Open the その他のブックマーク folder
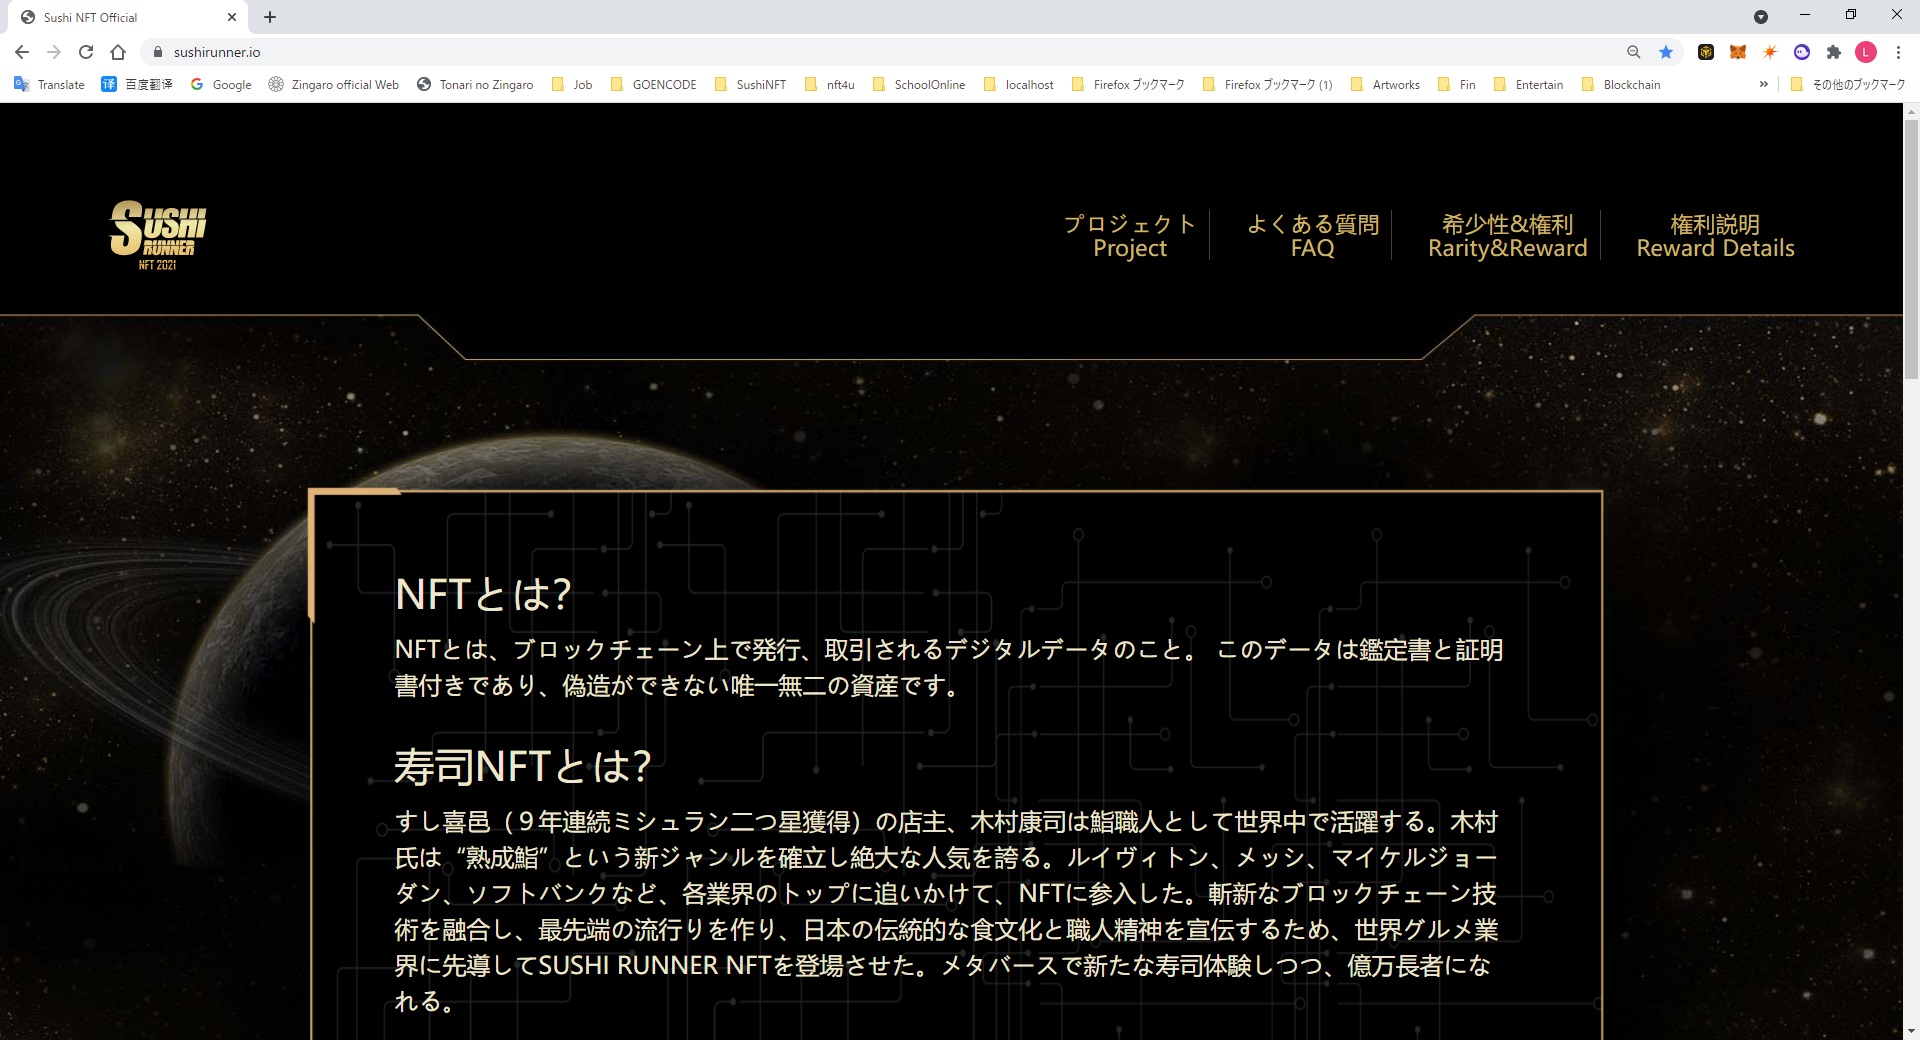Viewport: 1920px width, 1040px height. tap(1848, 85)
